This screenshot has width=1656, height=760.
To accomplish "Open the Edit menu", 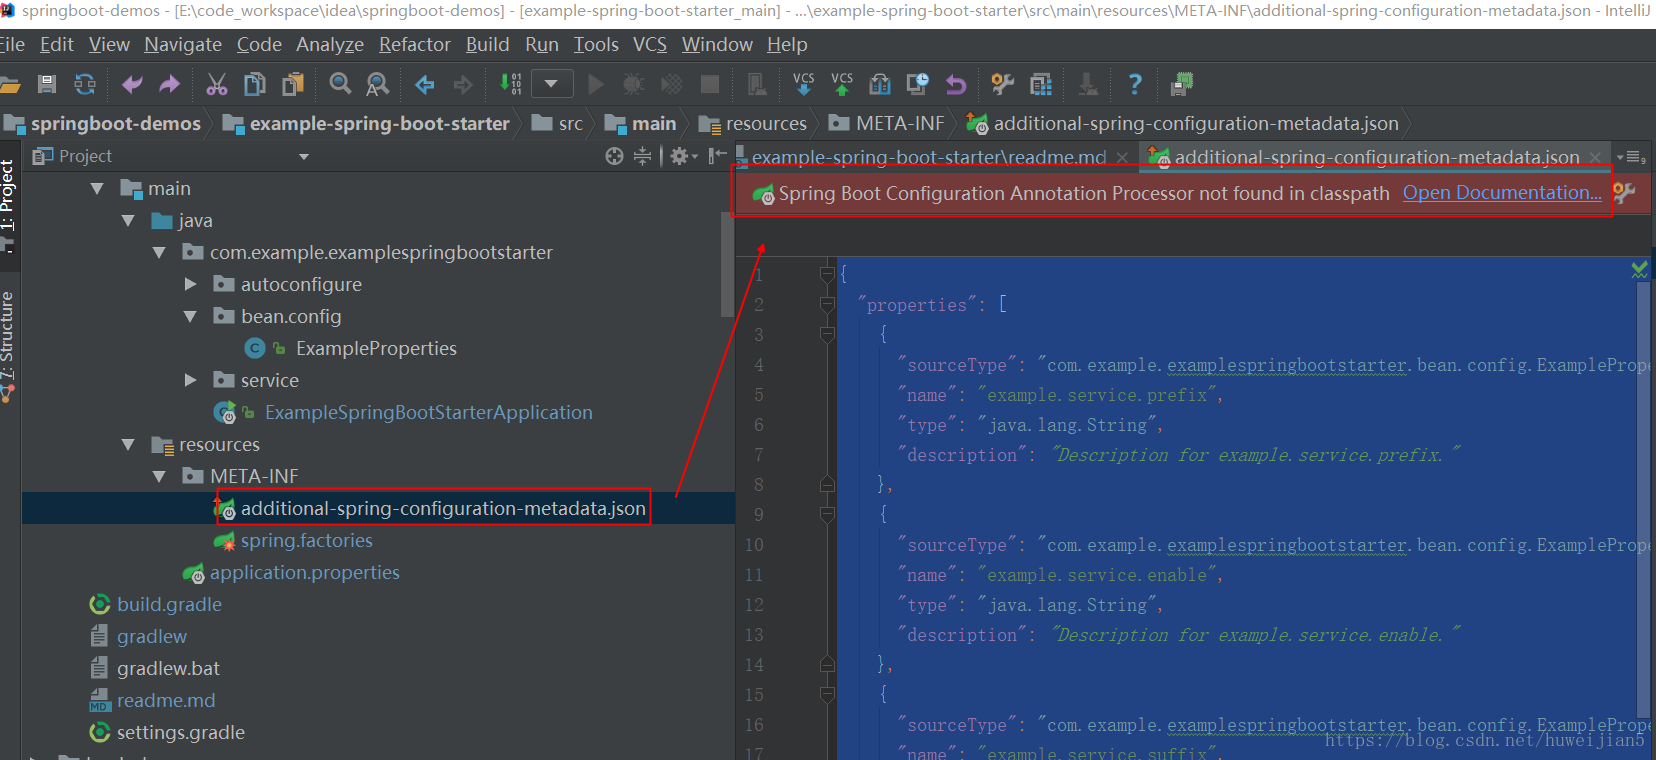I will [56, 45].
